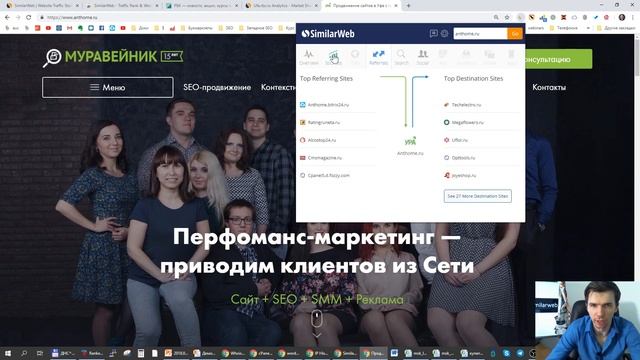Open the Западное SEO bookmark folder
Image resolution: width=640 pixels, height=360 pixels.
(256, 28)
